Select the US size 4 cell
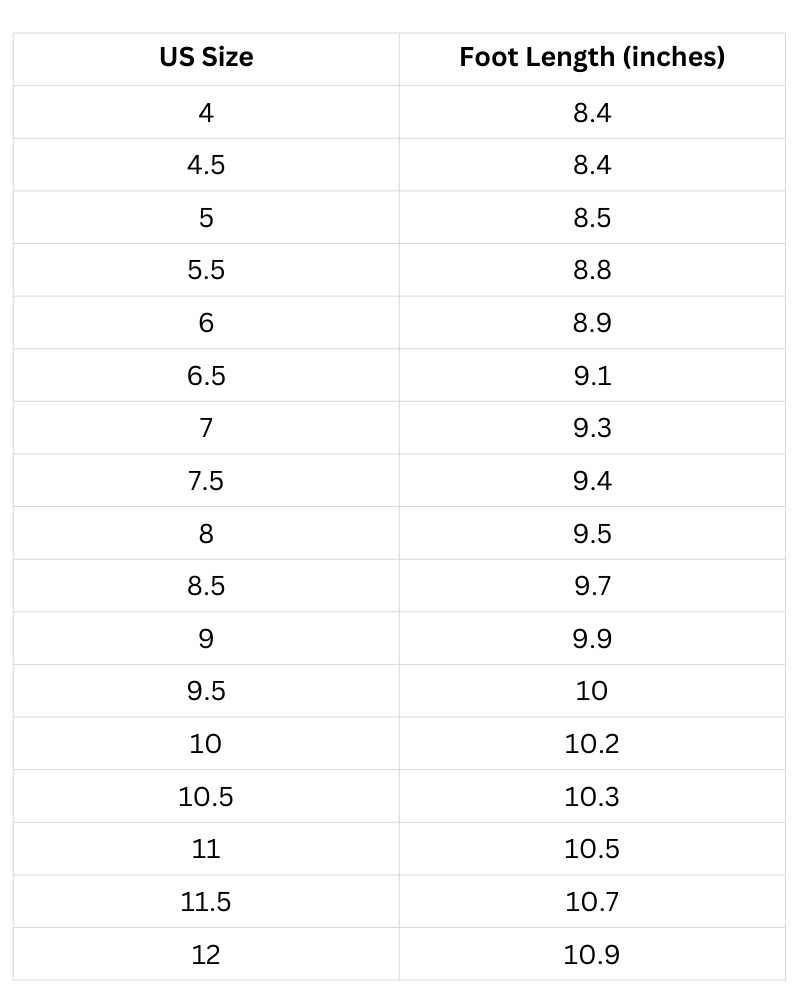The width and height of the screenshot is (800, 1000). pyautogui.click(x=206, y=112)
